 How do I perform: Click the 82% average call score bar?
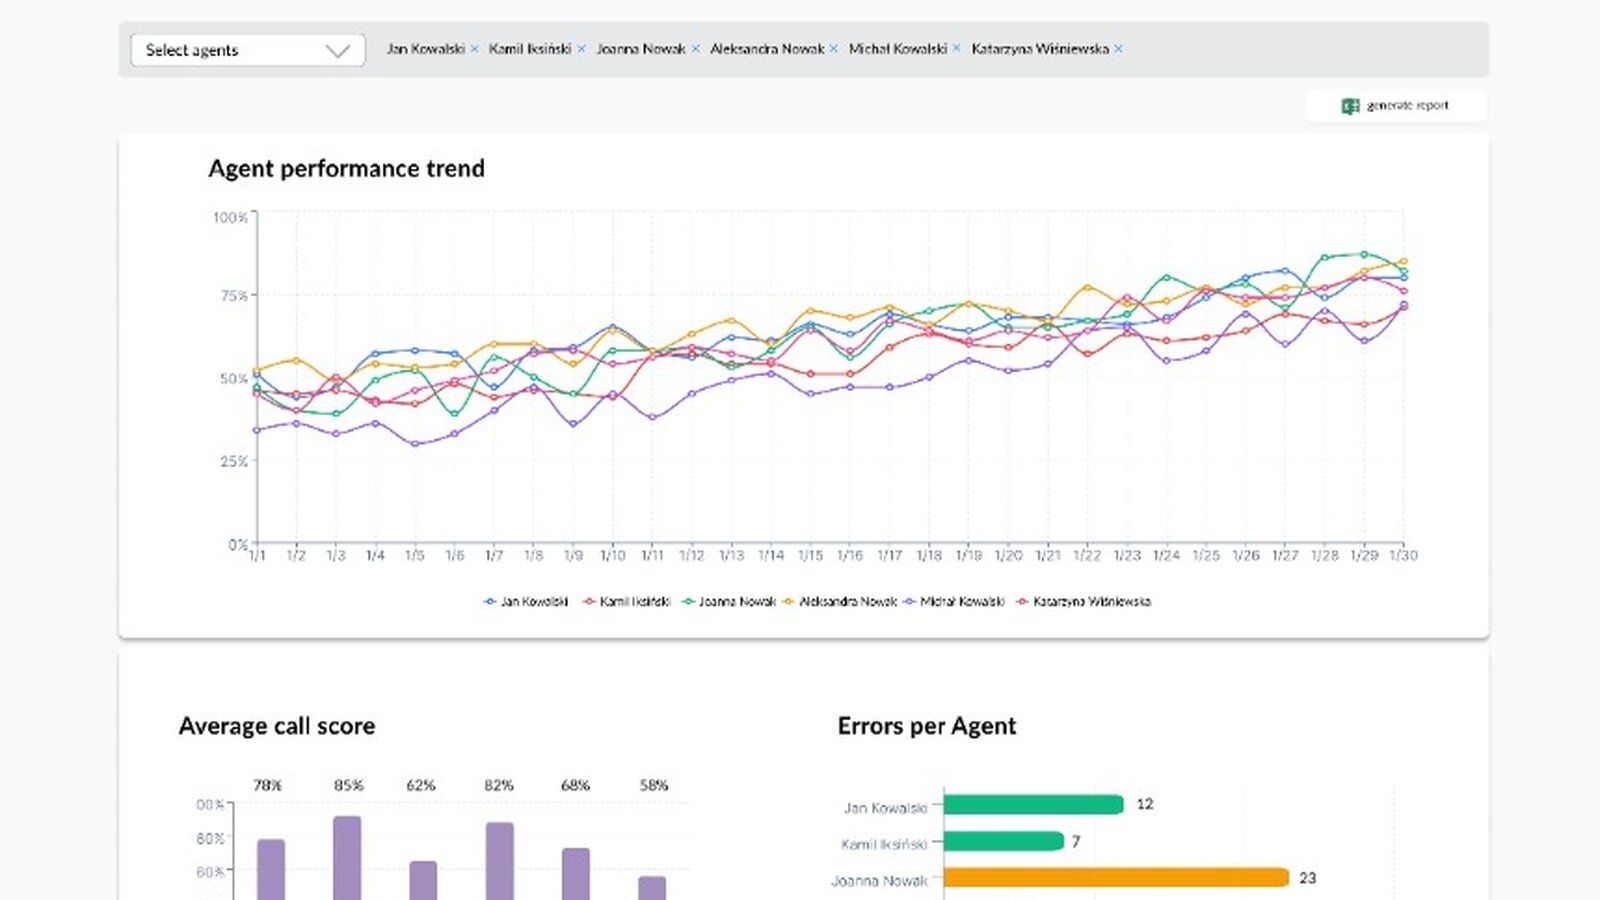point(500,861)
